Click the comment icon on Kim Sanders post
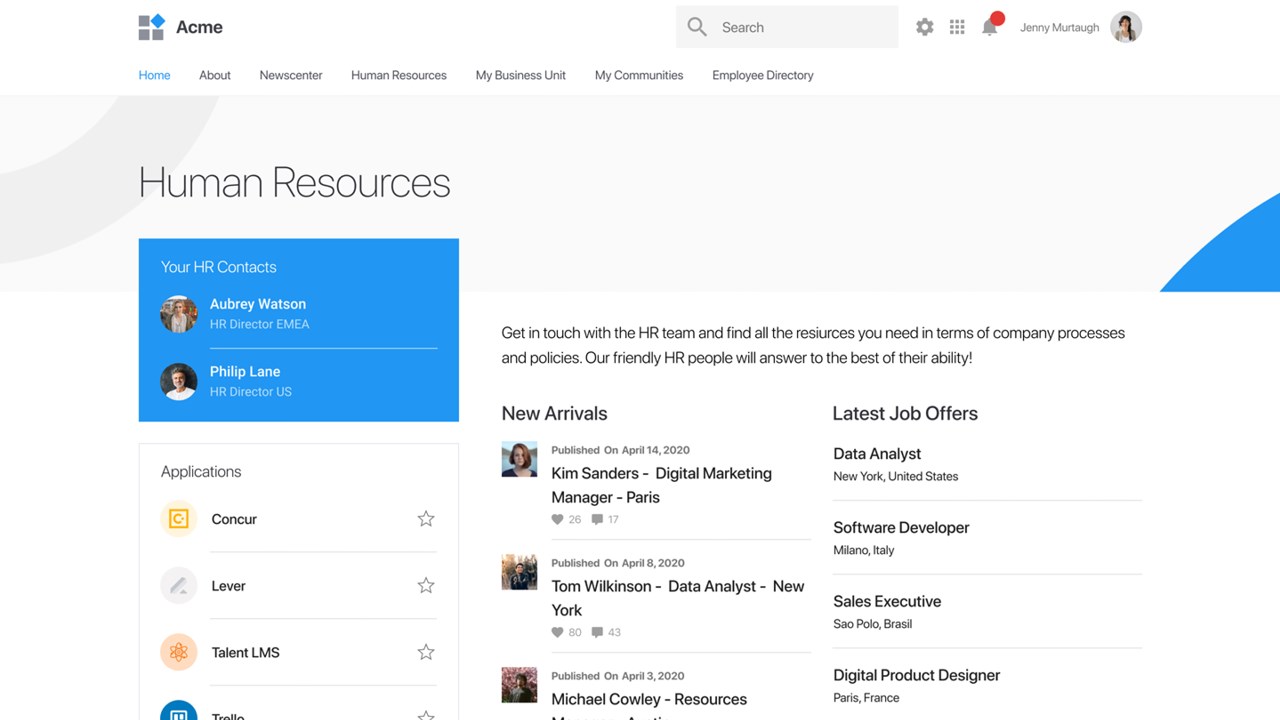The height and width of the screenshot is (720, 1280). pos(597,519)
